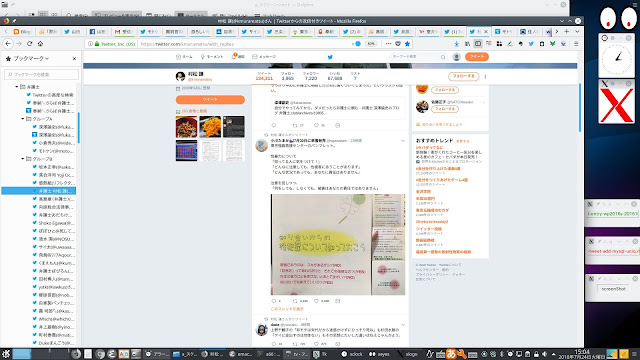The image size is (640, 360).
Task: Retweet the pamphlet tweet
Action: 295,301
